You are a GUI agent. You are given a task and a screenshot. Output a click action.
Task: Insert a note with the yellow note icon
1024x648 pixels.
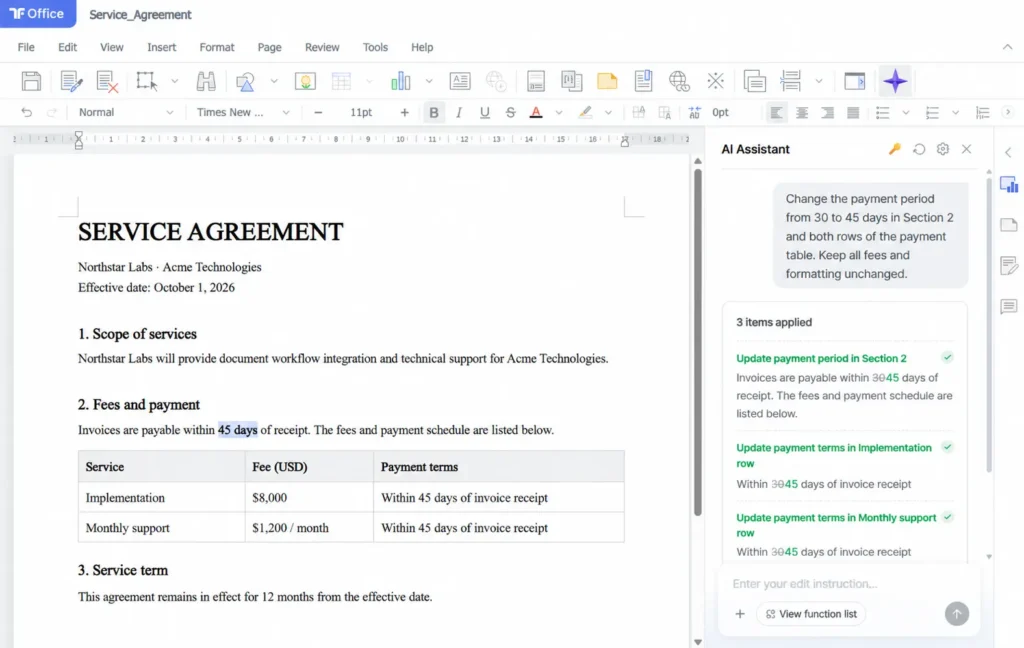607,82
